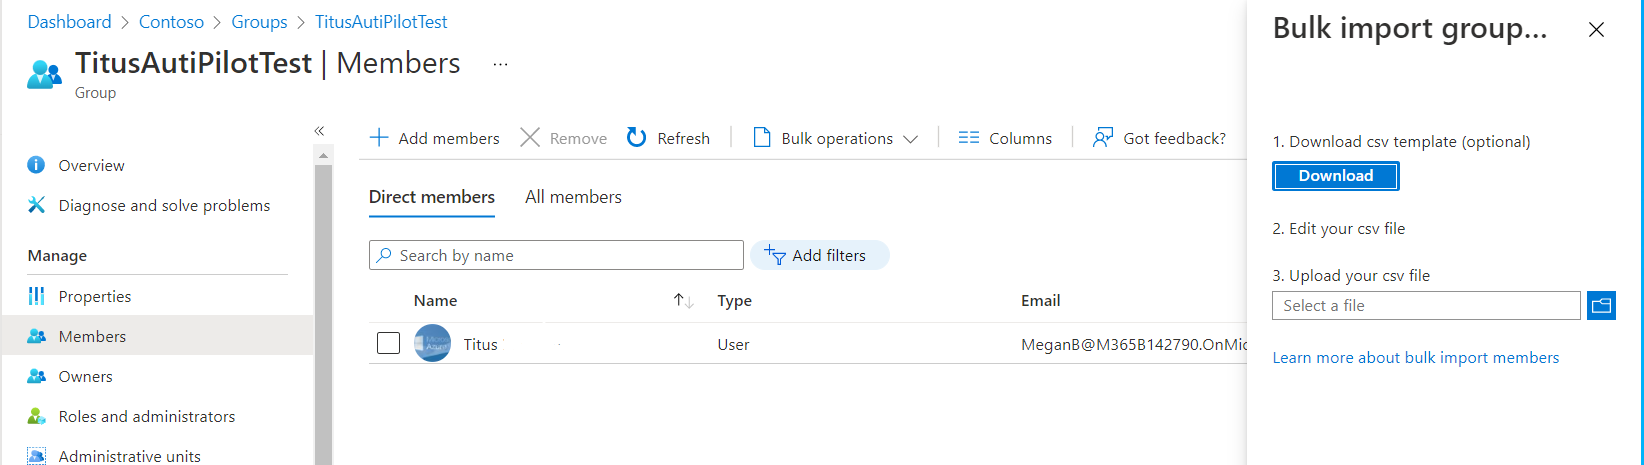Click Titus user avatar thumbnail

point(433,344)
